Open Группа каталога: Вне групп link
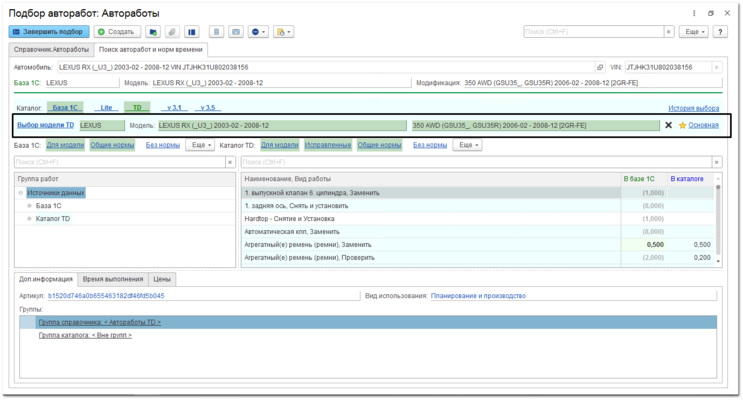 [x=85, y=335]
